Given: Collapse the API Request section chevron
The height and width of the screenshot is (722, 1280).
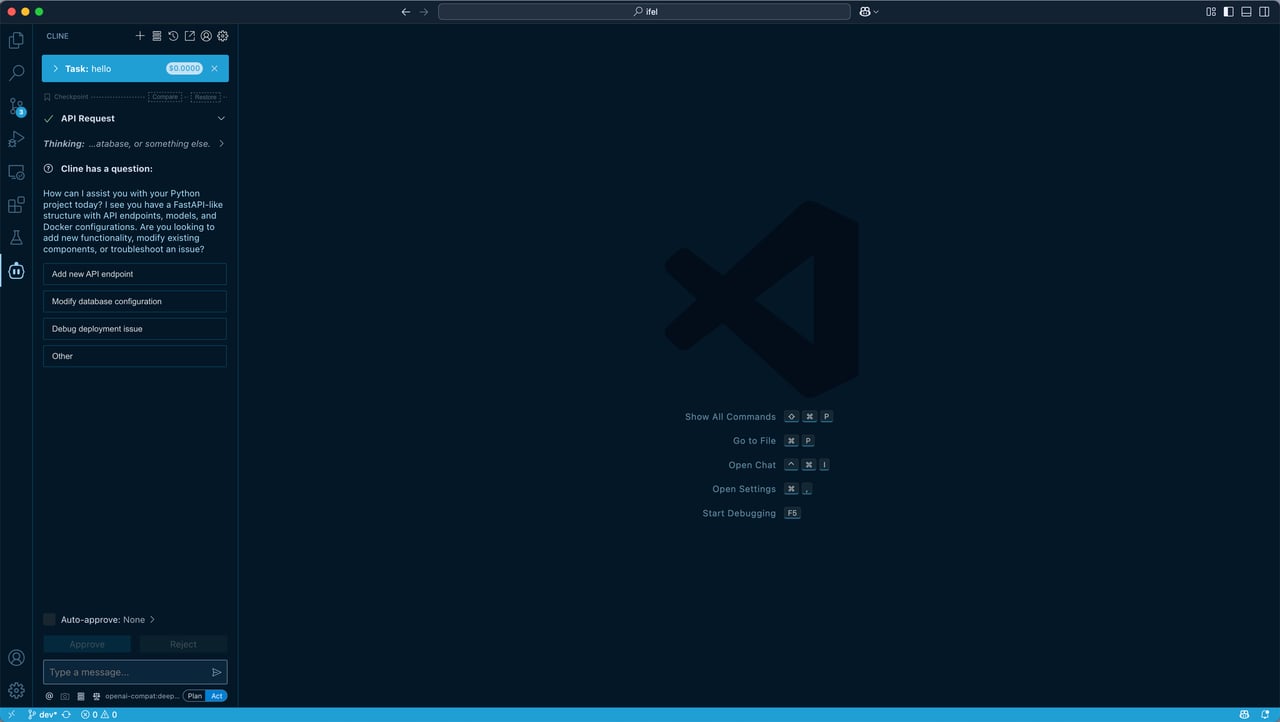Looking at the screenshot, I should click(x=221, y=118).
